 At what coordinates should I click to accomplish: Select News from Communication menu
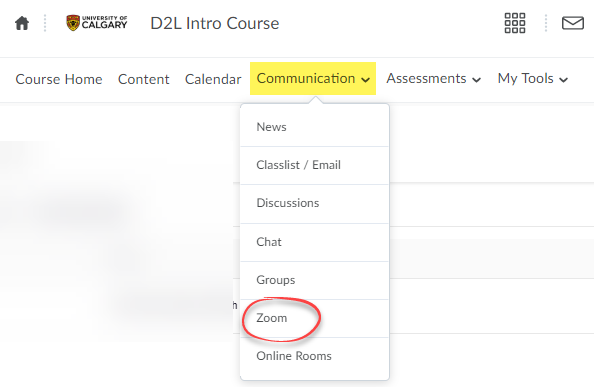314,127
